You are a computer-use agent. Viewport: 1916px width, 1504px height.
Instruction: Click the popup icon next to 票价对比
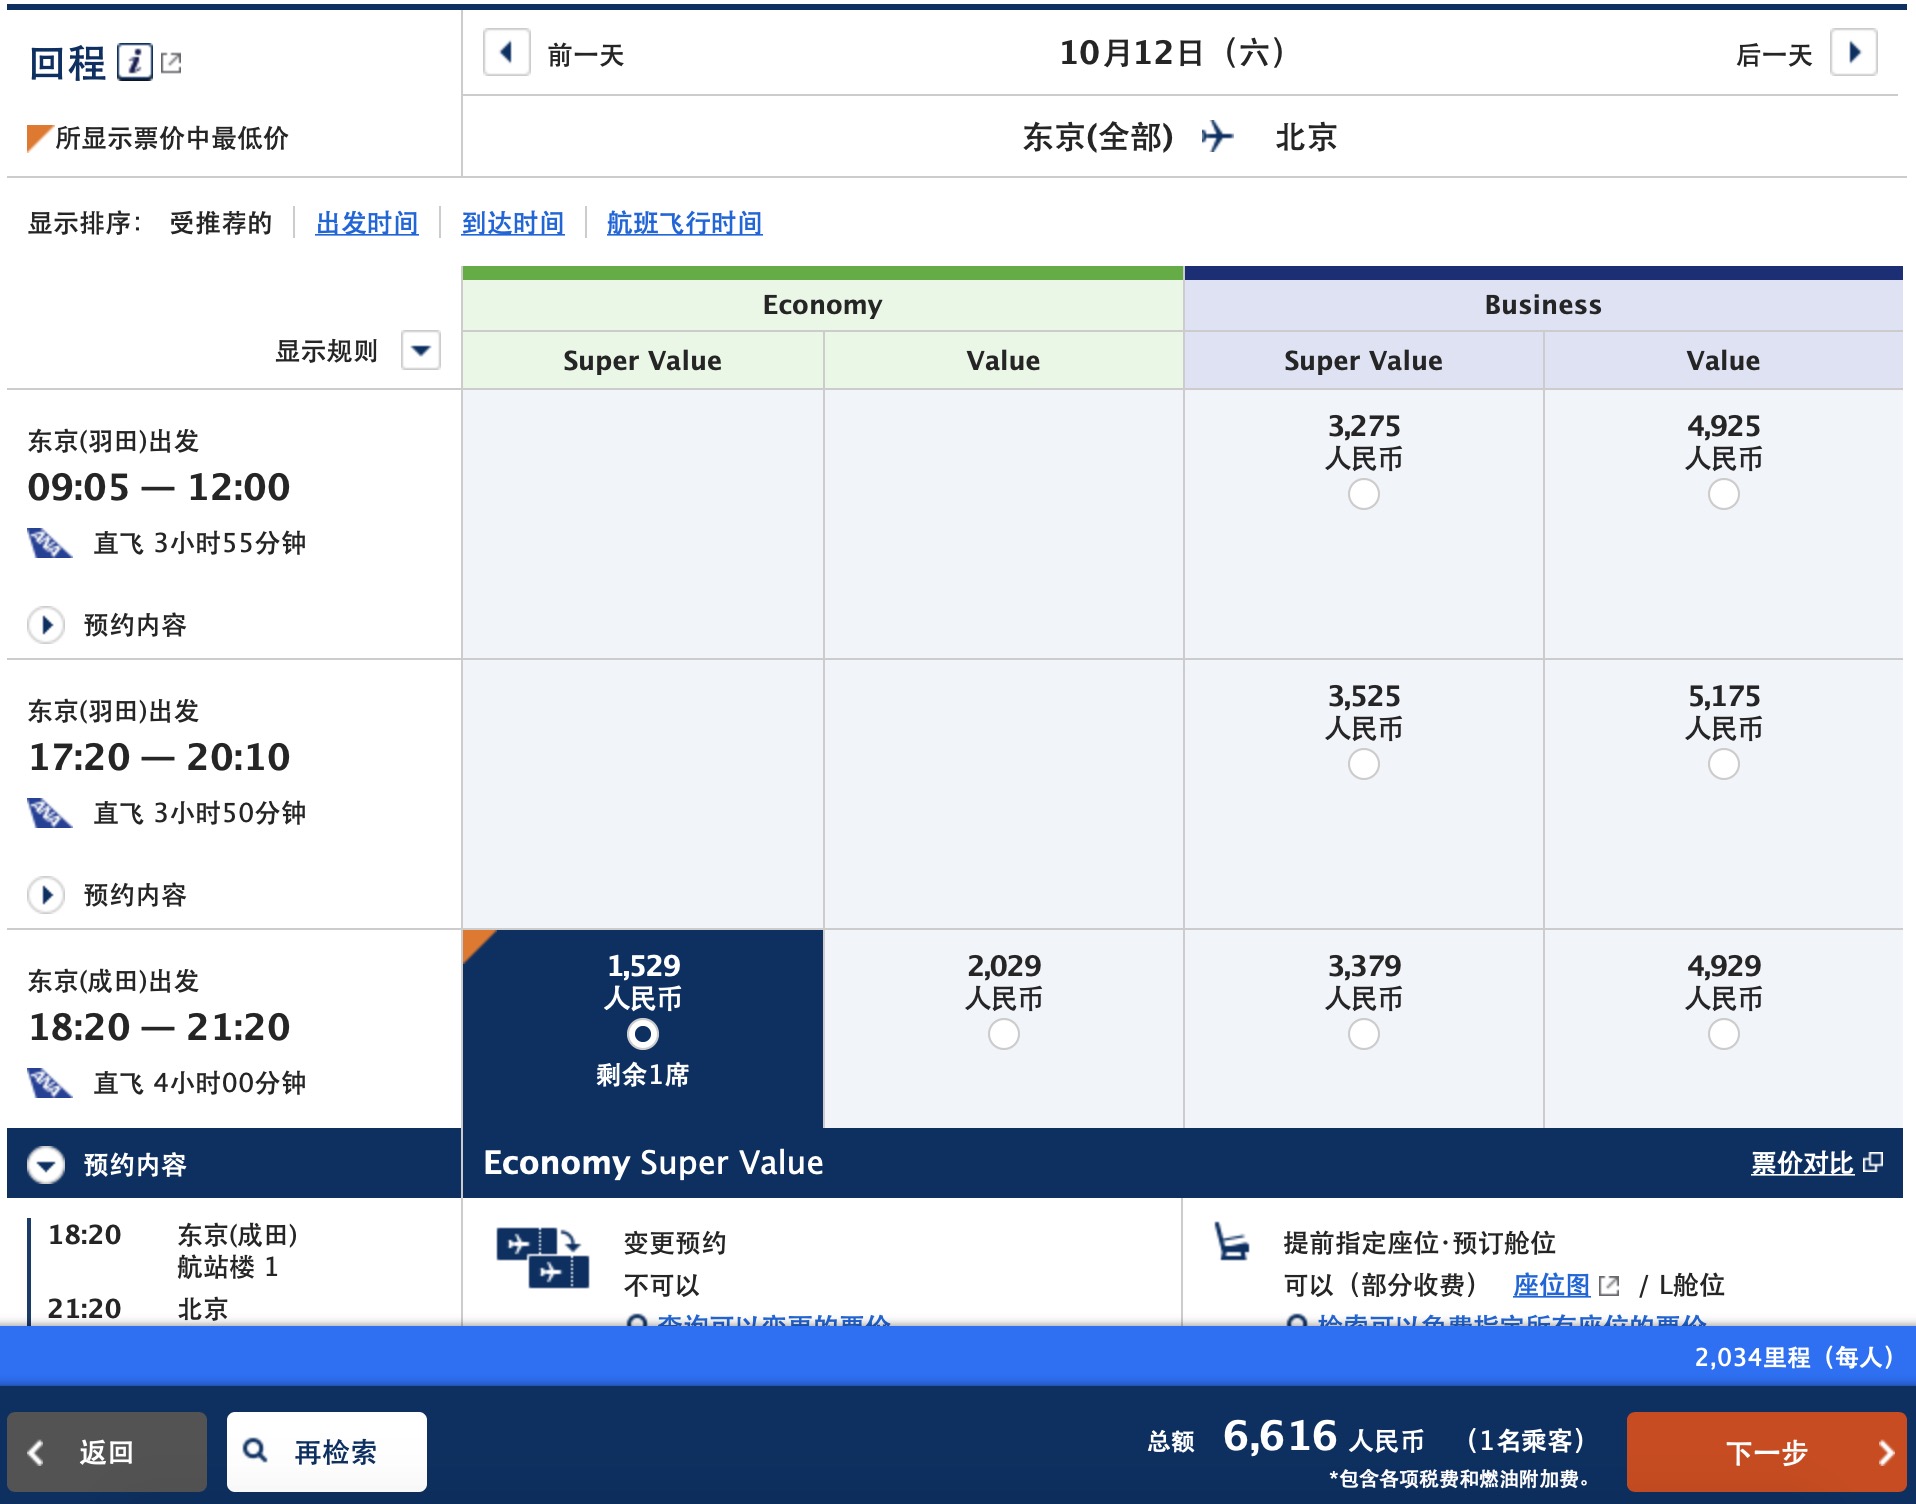click(1873, 1162)
